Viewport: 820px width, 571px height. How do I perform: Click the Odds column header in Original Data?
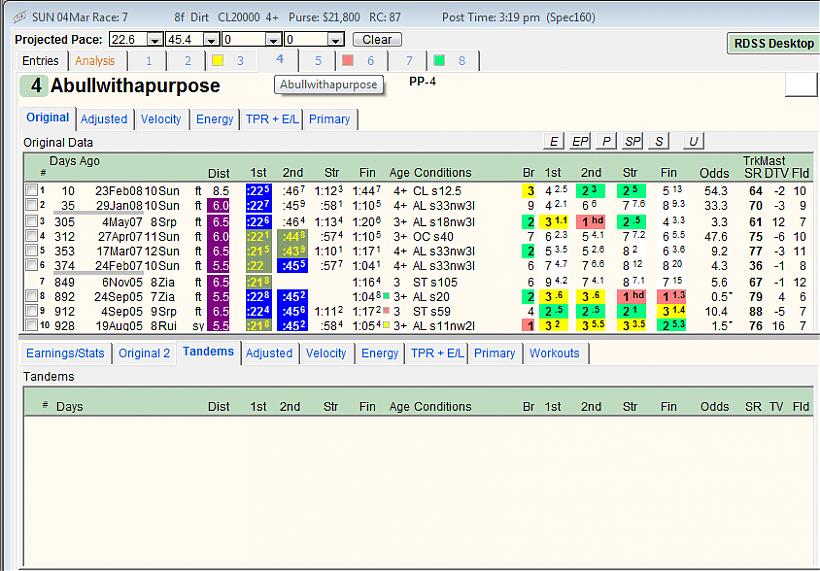tap(714, 173)
